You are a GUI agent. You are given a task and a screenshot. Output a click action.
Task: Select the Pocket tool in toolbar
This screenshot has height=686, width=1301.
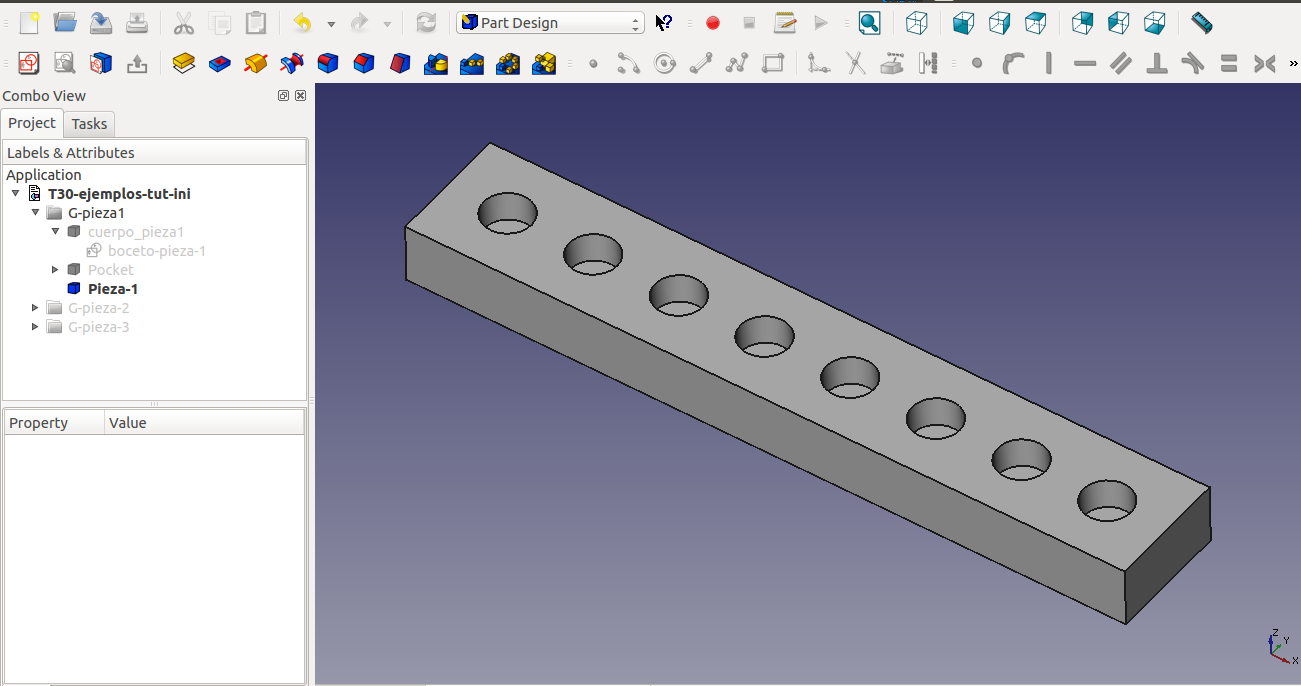pos(219,64)
